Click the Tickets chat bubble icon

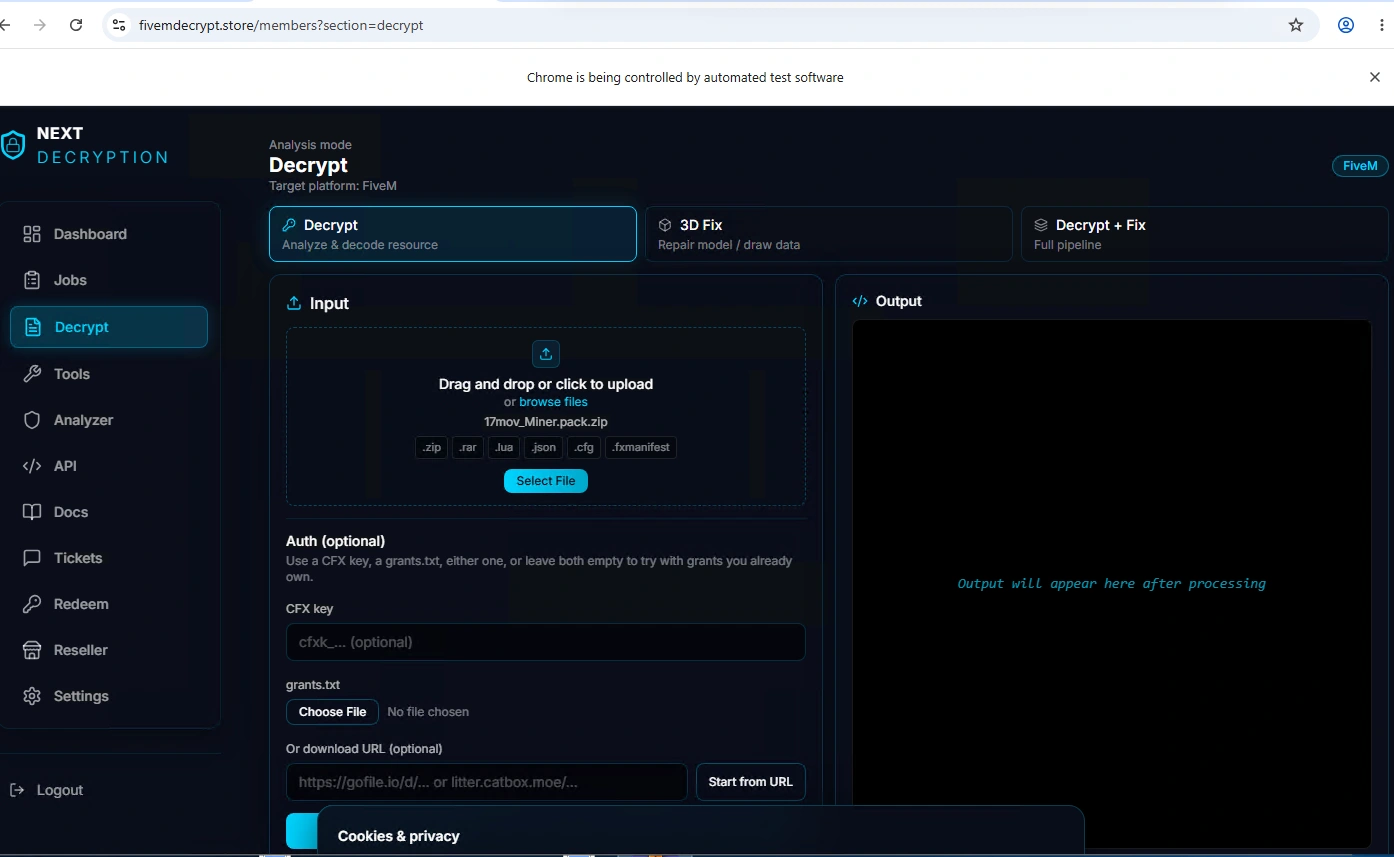tap(32, 558)
